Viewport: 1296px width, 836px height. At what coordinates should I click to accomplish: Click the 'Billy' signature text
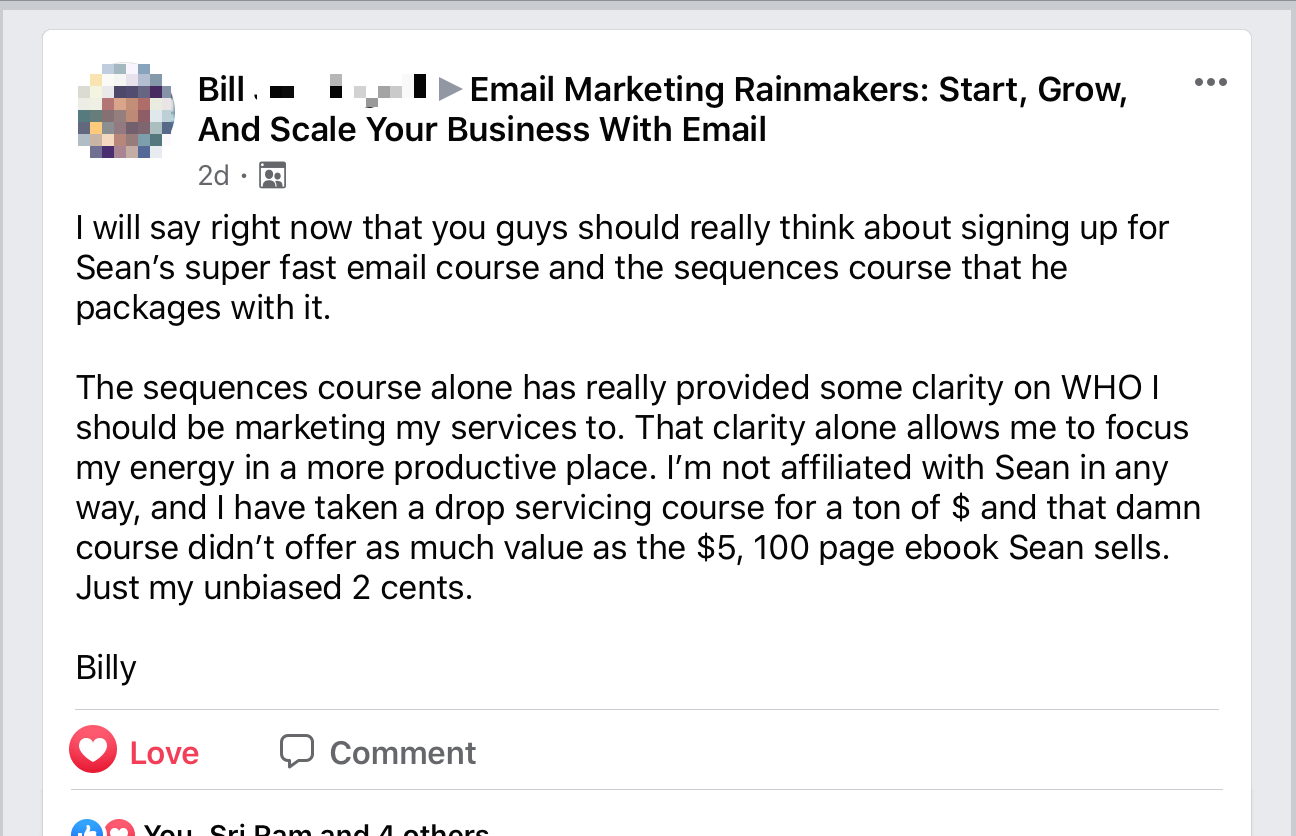tap(106, 668)
